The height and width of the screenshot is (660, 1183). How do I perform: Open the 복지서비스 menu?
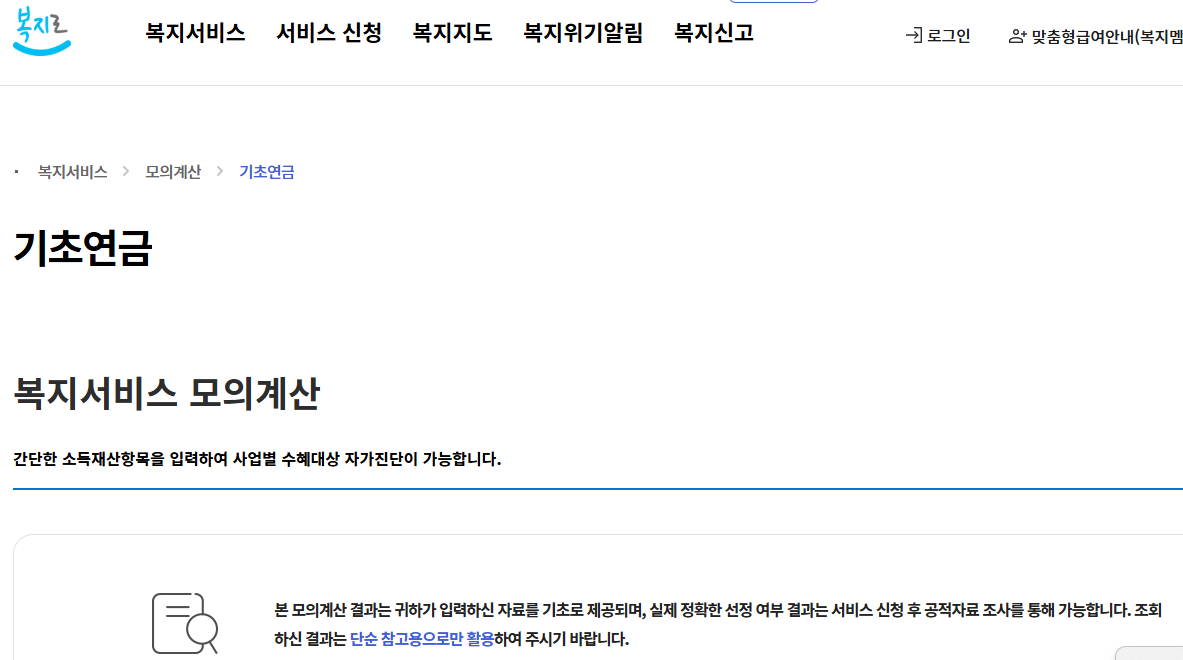[x=194, y=32]
